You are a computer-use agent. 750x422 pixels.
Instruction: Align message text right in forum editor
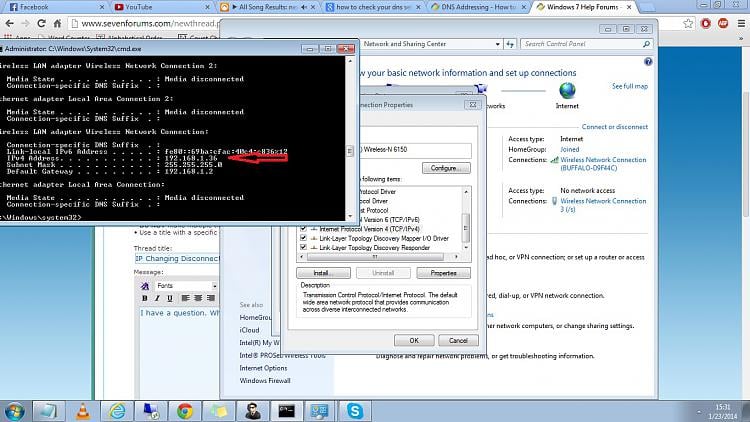pyautogui.click(x=210, y=298)
